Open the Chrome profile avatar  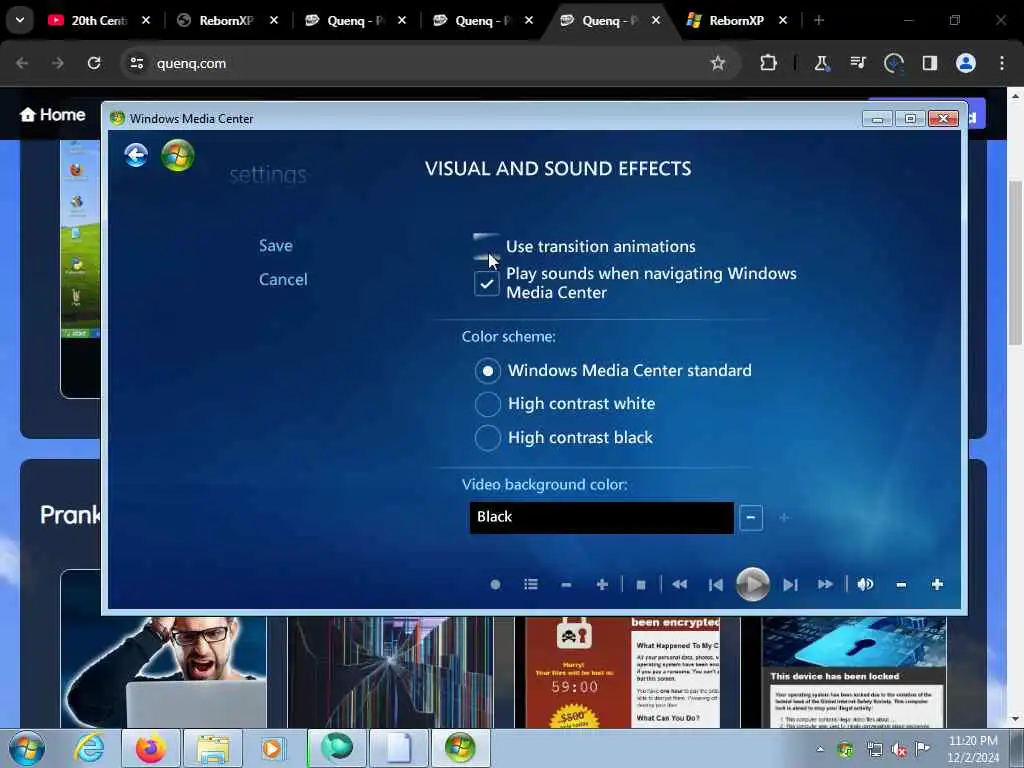pyautogui.click(x=966, y=63)
